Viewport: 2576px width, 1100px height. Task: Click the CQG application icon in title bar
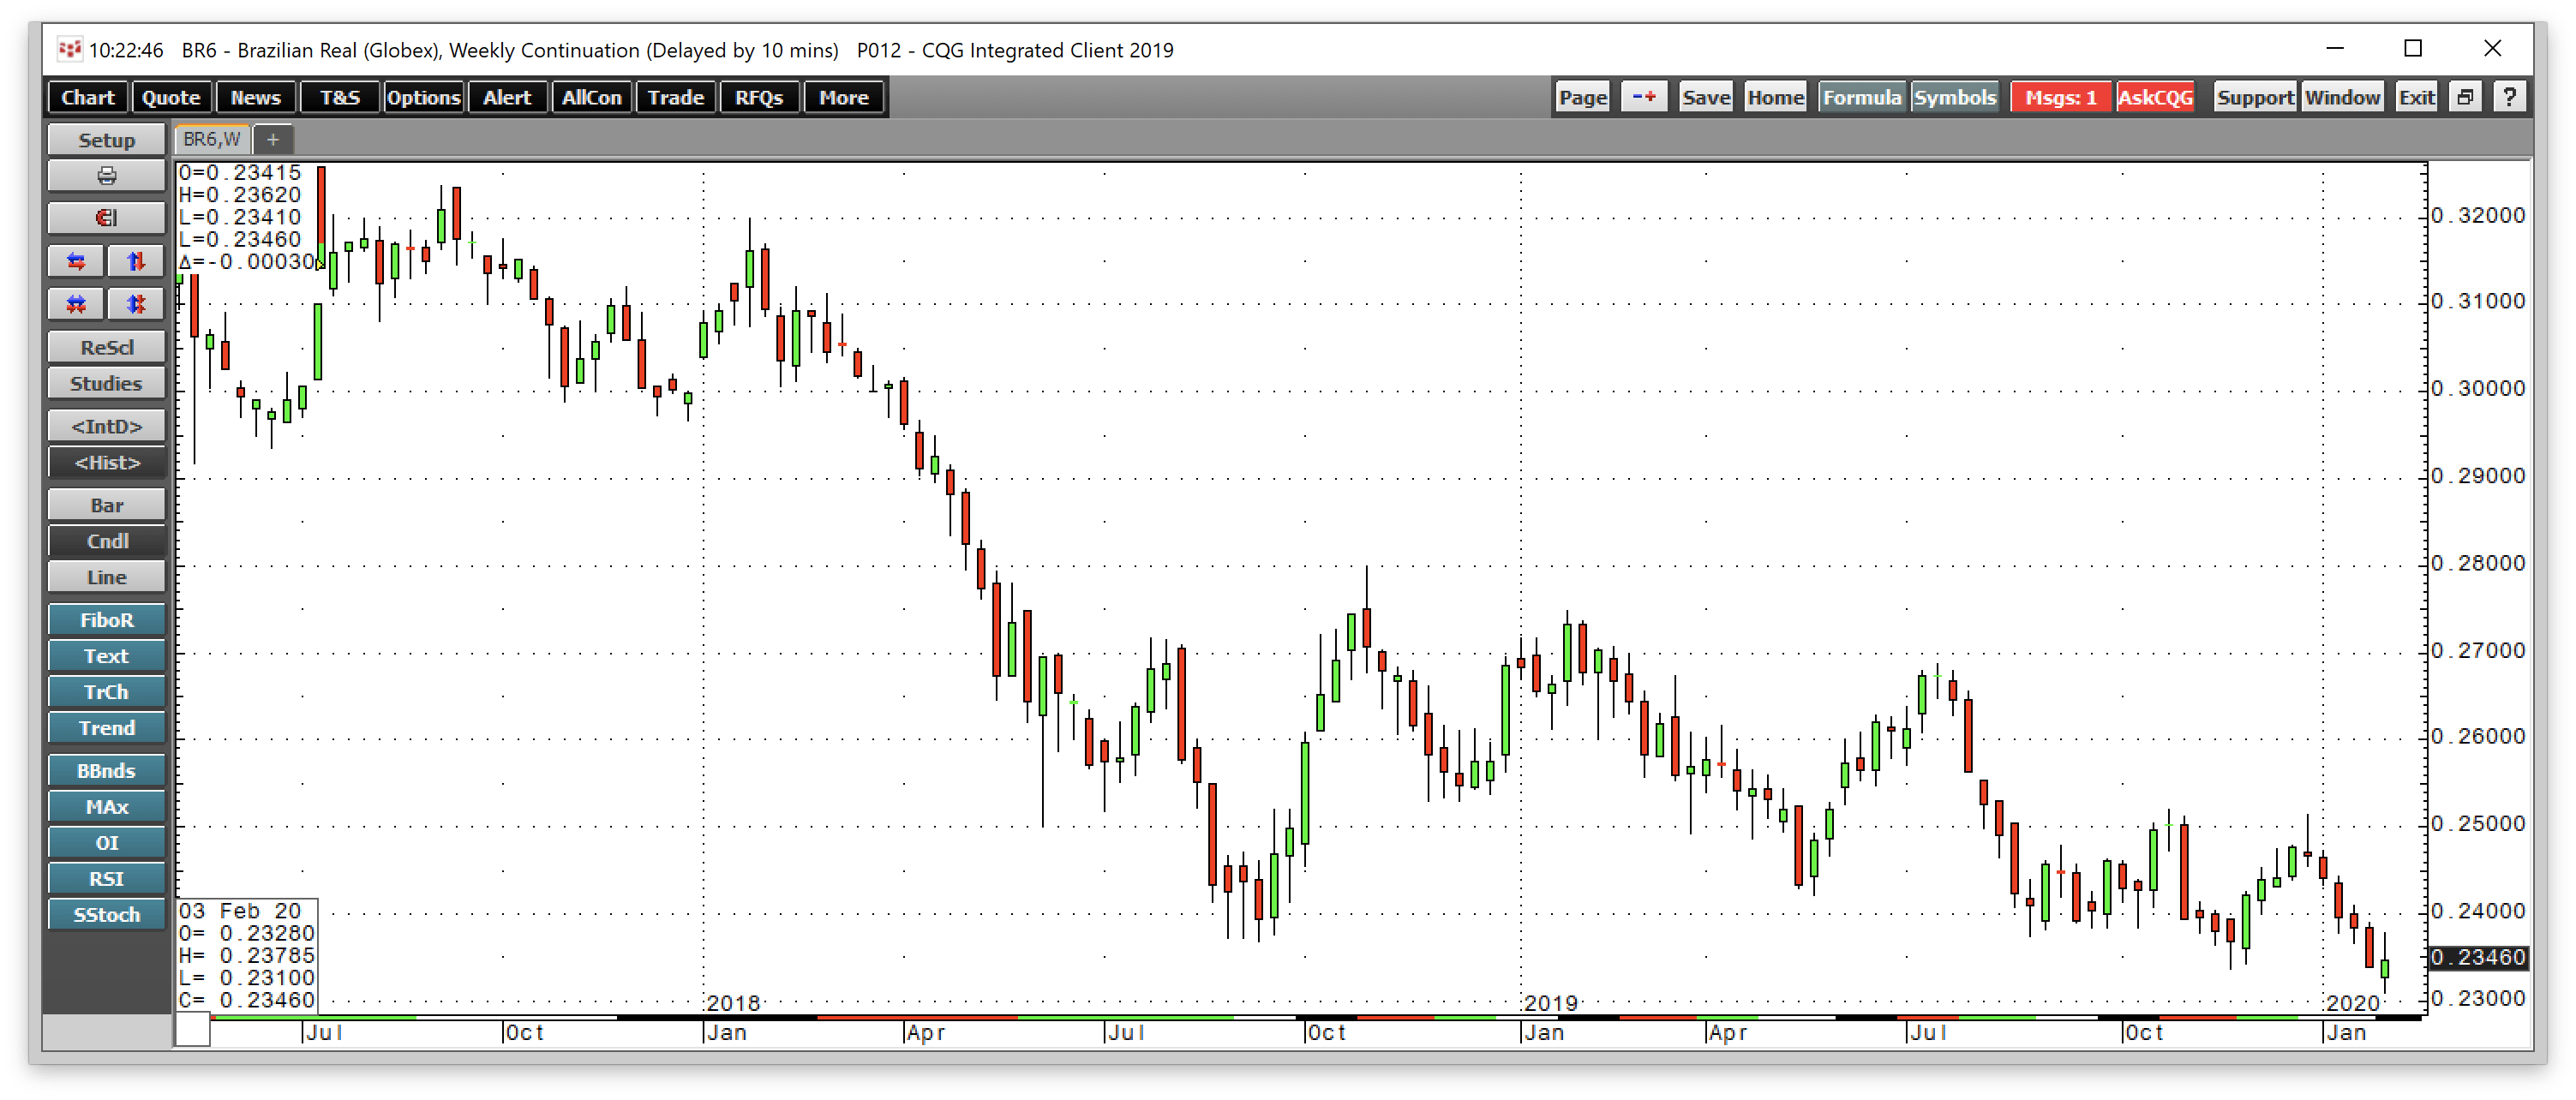tap(69, 49)
